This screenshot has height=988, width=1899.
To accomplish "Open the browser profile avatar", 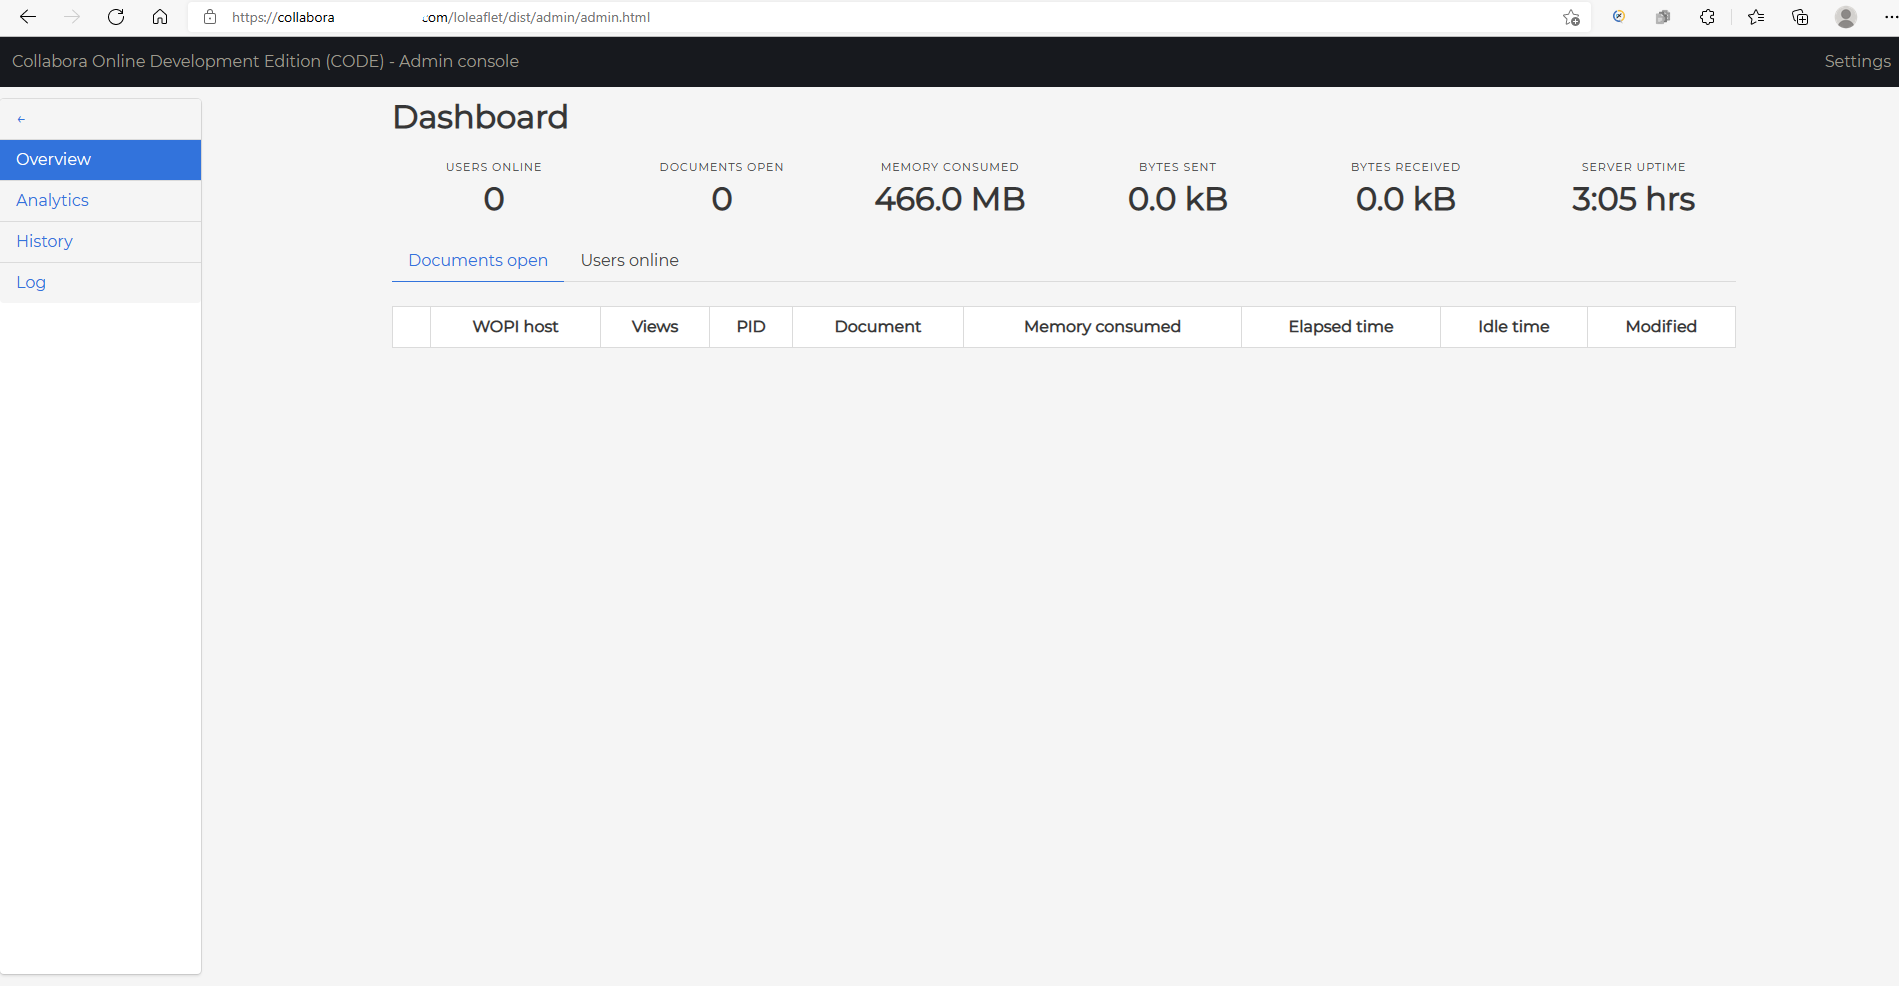I will [x=1846, y=17].
